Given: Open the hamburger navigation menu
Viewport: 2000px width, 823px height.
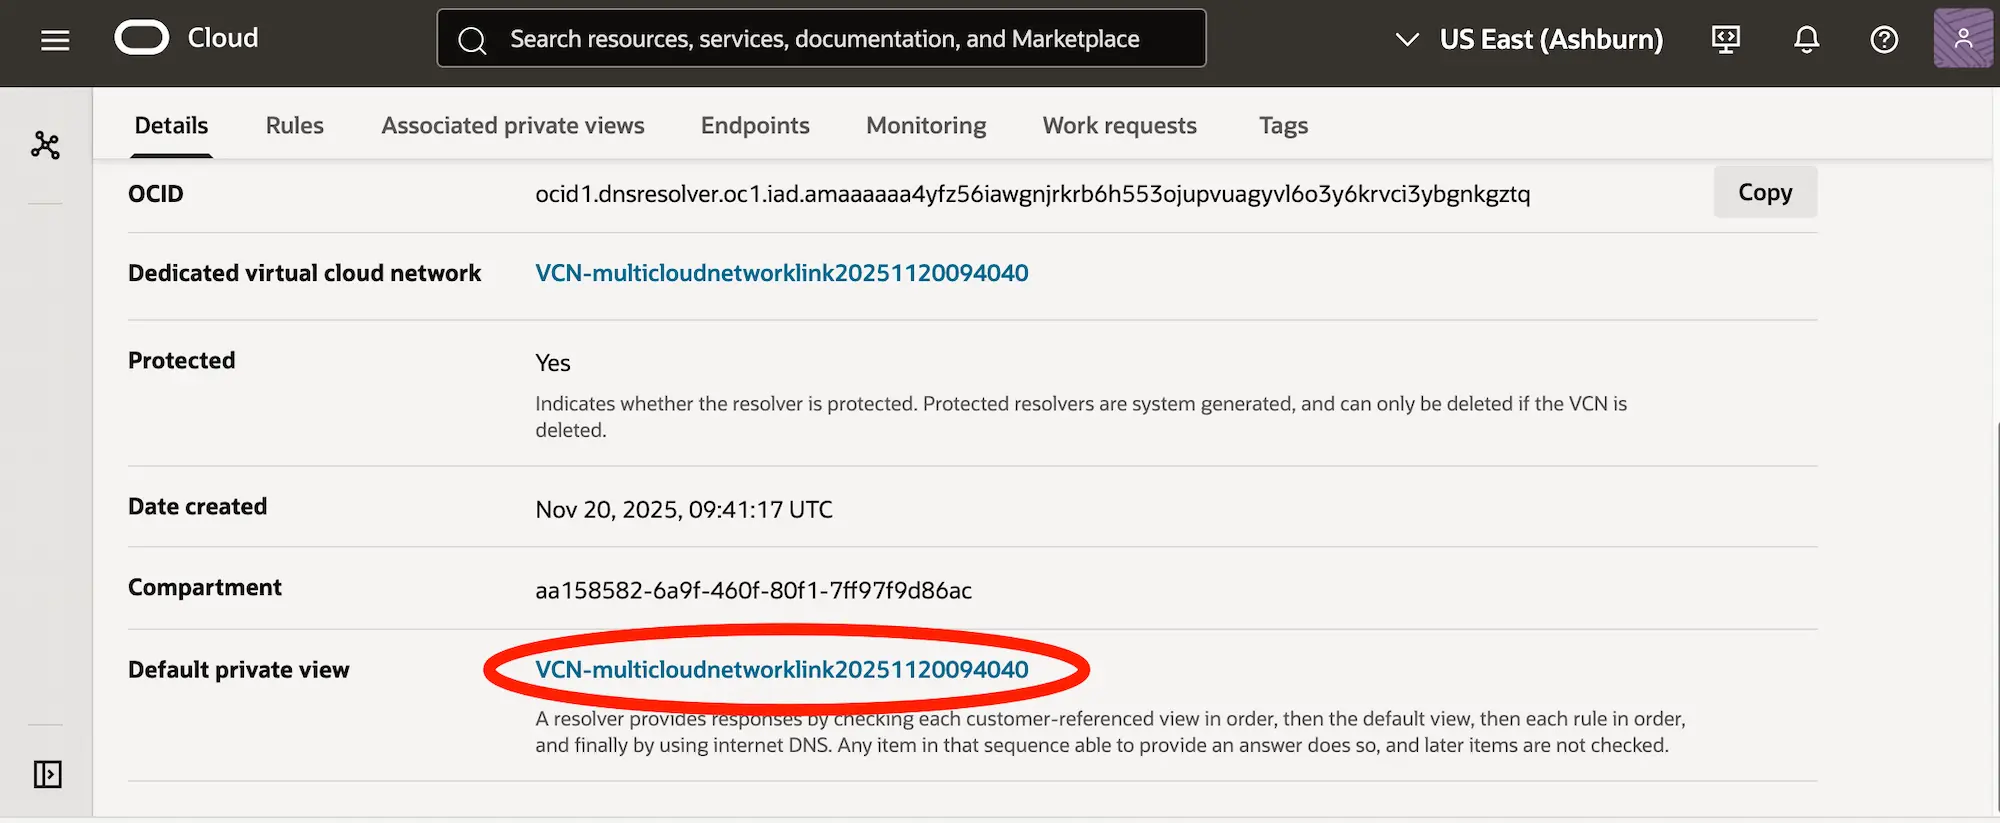Looking at the screenshot, I should click(x=55, y=39).
